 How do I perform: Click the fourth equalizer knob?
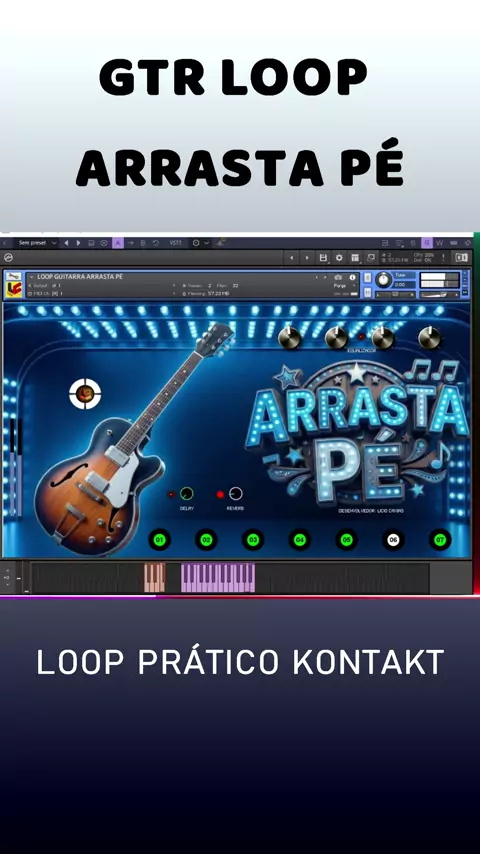click(429, 338)
